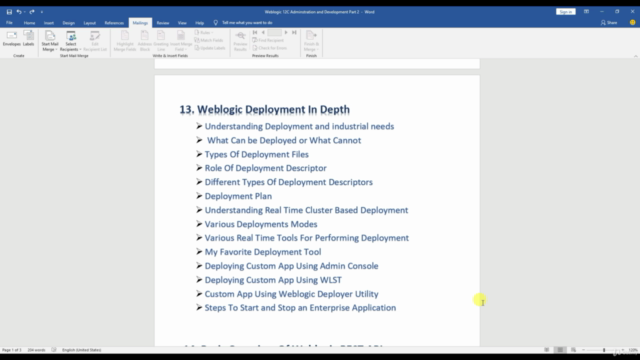Collapse the ribbon with the chevron

coord(636,56)
